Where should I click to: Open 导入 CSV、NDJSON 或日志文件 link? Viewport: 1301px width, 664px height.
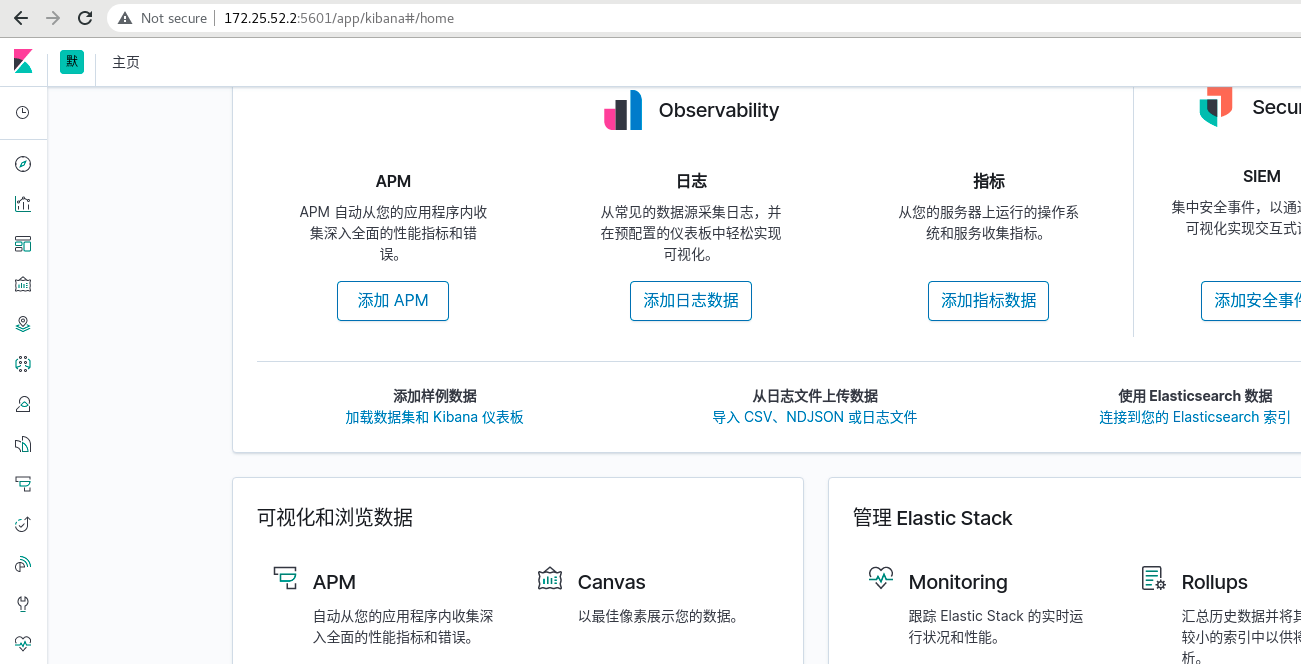pyautogui.click(x=815, y=417)
